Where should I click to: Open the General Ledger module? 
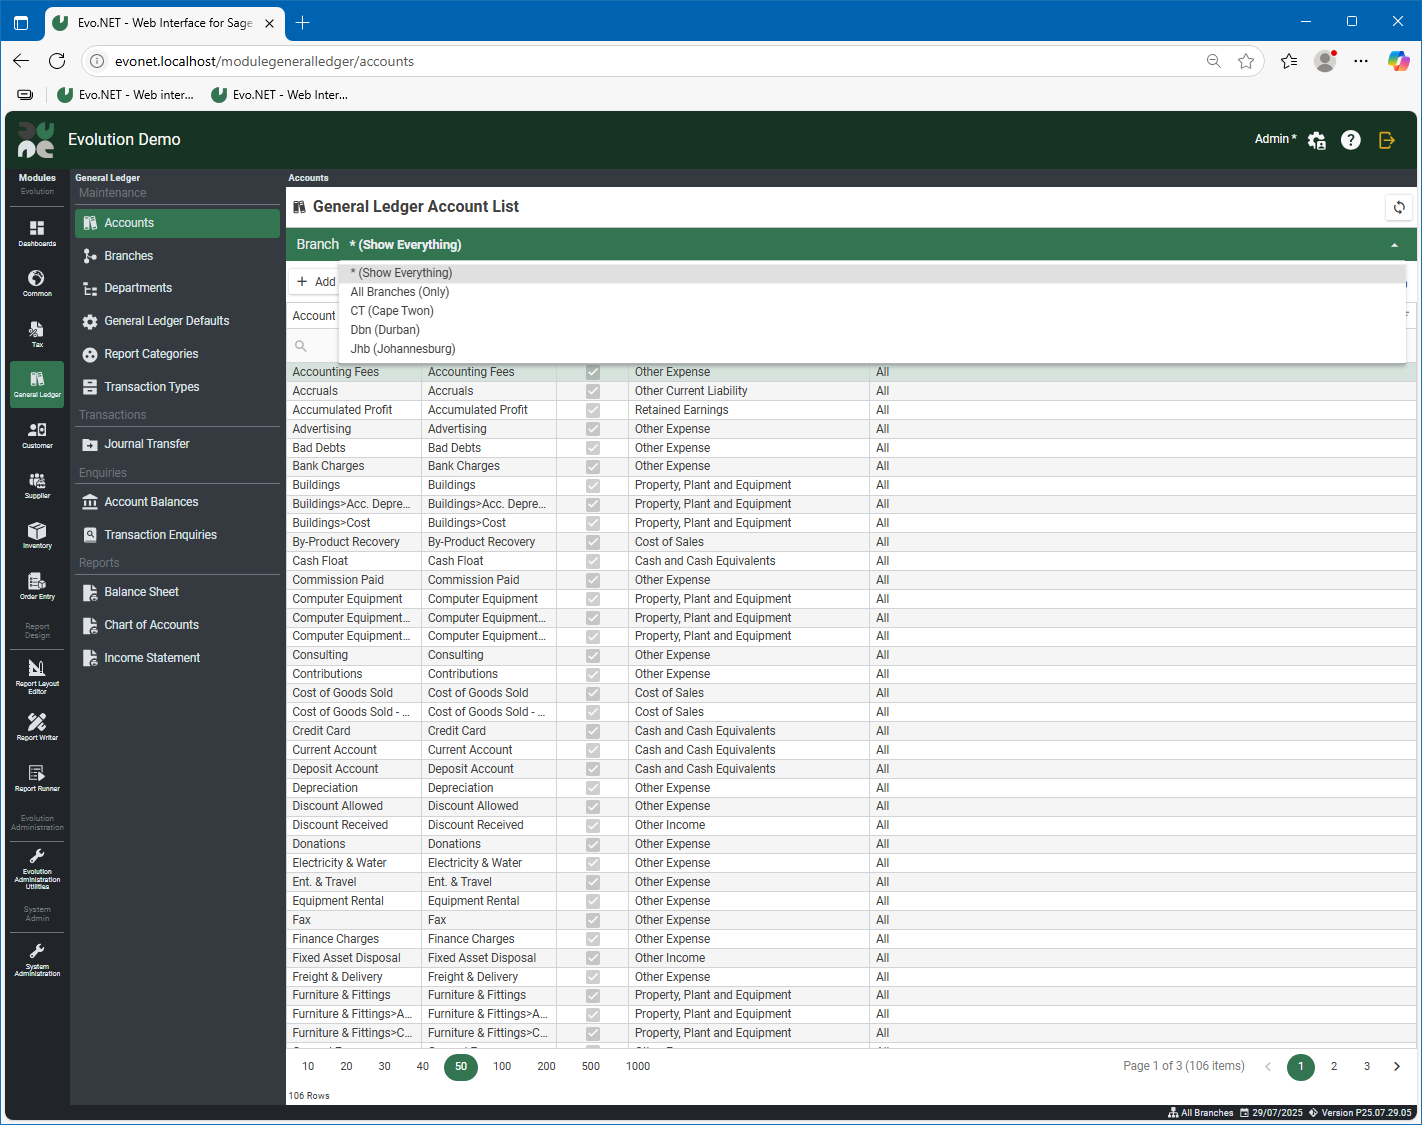[37, 384]
